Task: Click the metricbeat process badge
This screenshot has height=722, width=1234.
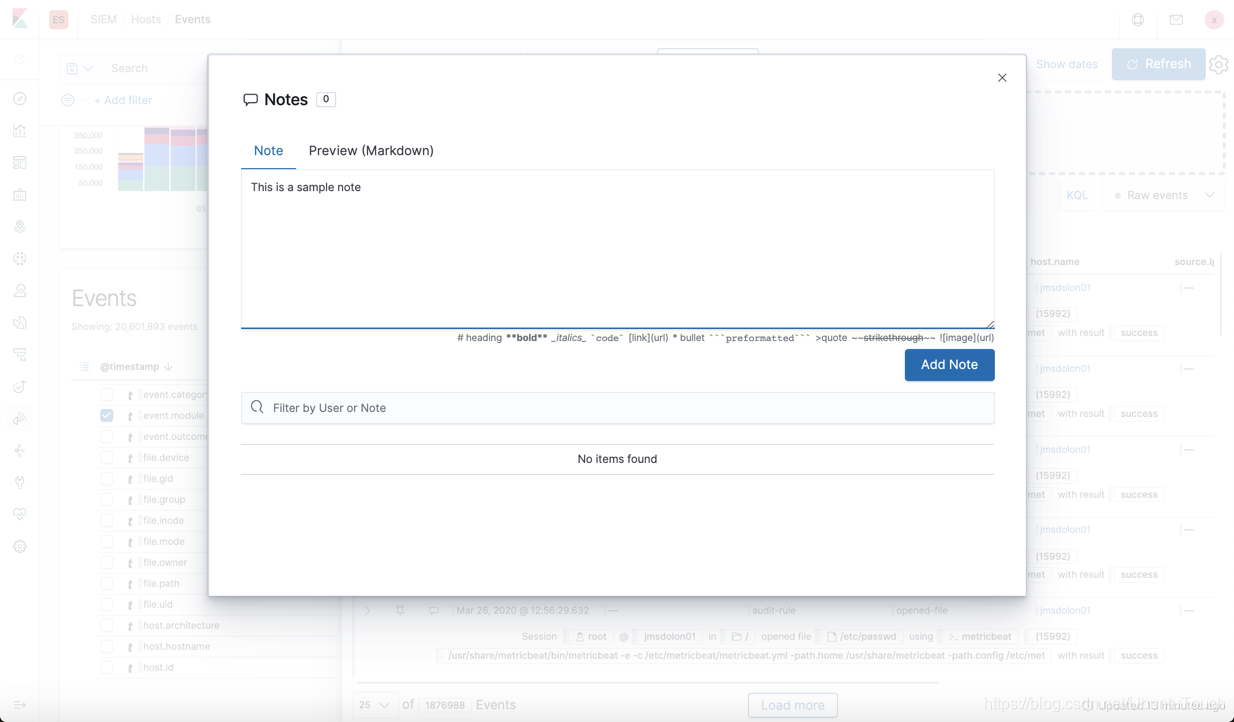Action: pos(979,637)
